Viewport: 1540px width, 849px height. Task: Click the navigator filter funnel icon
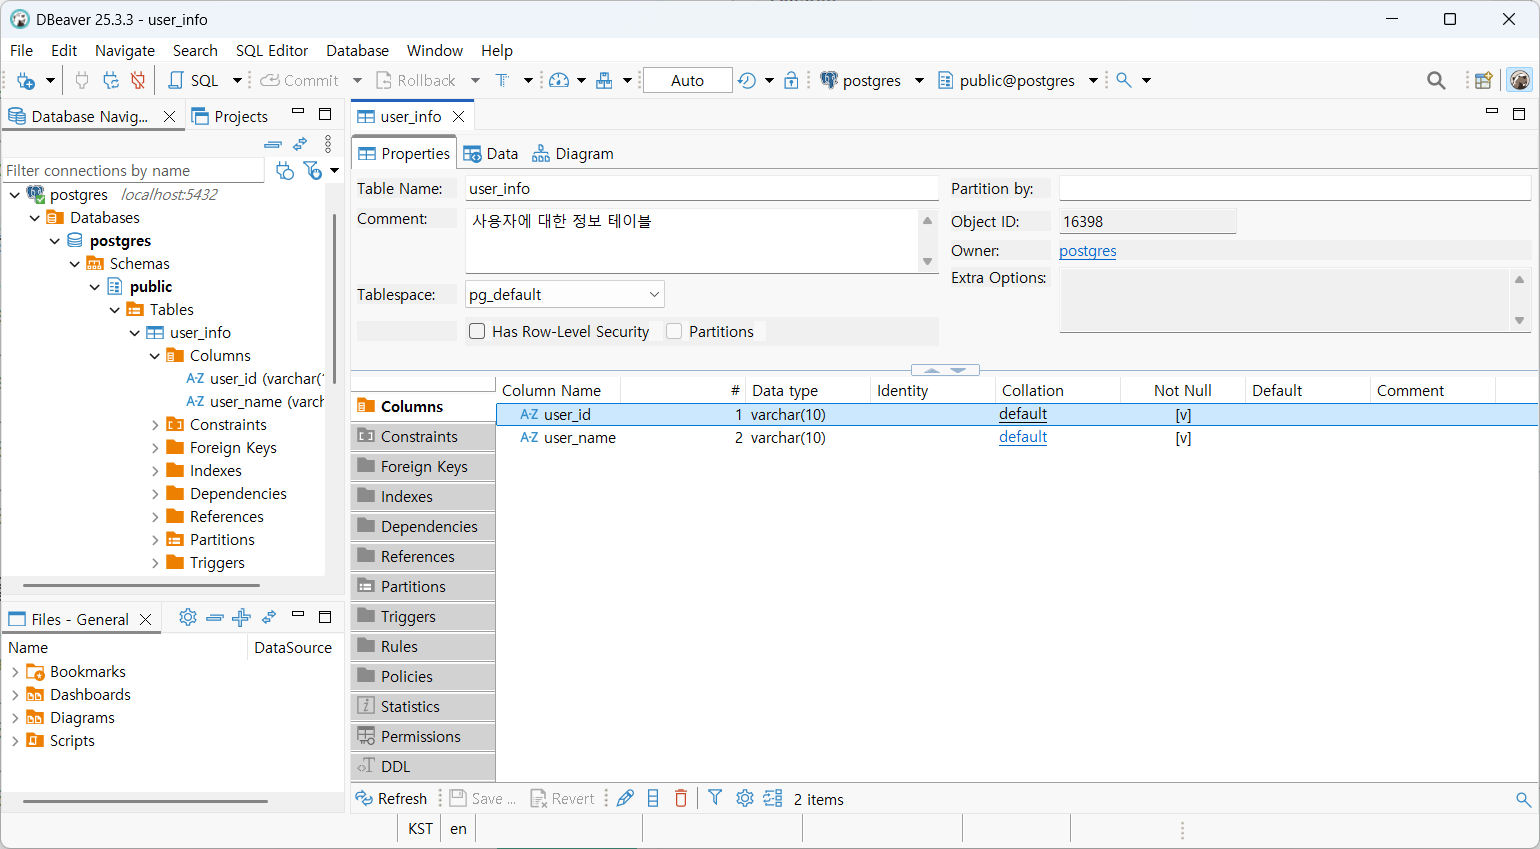click(312, 170)
